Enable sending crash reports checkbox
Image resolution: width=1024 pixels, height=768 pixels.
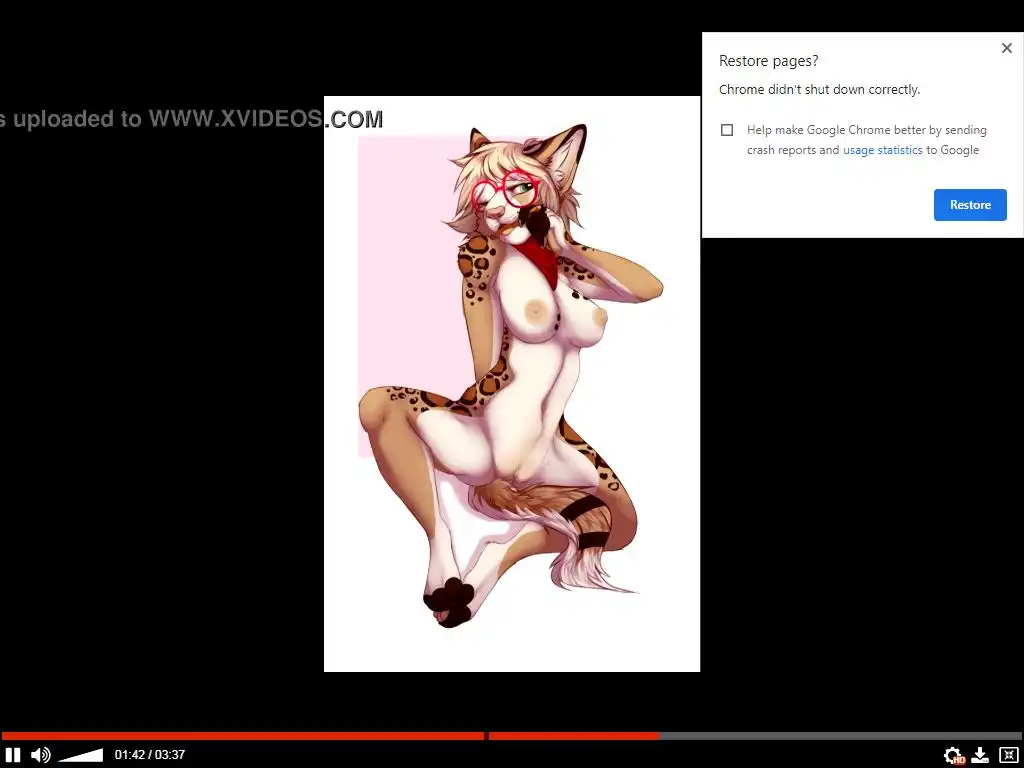click(727, 130)
